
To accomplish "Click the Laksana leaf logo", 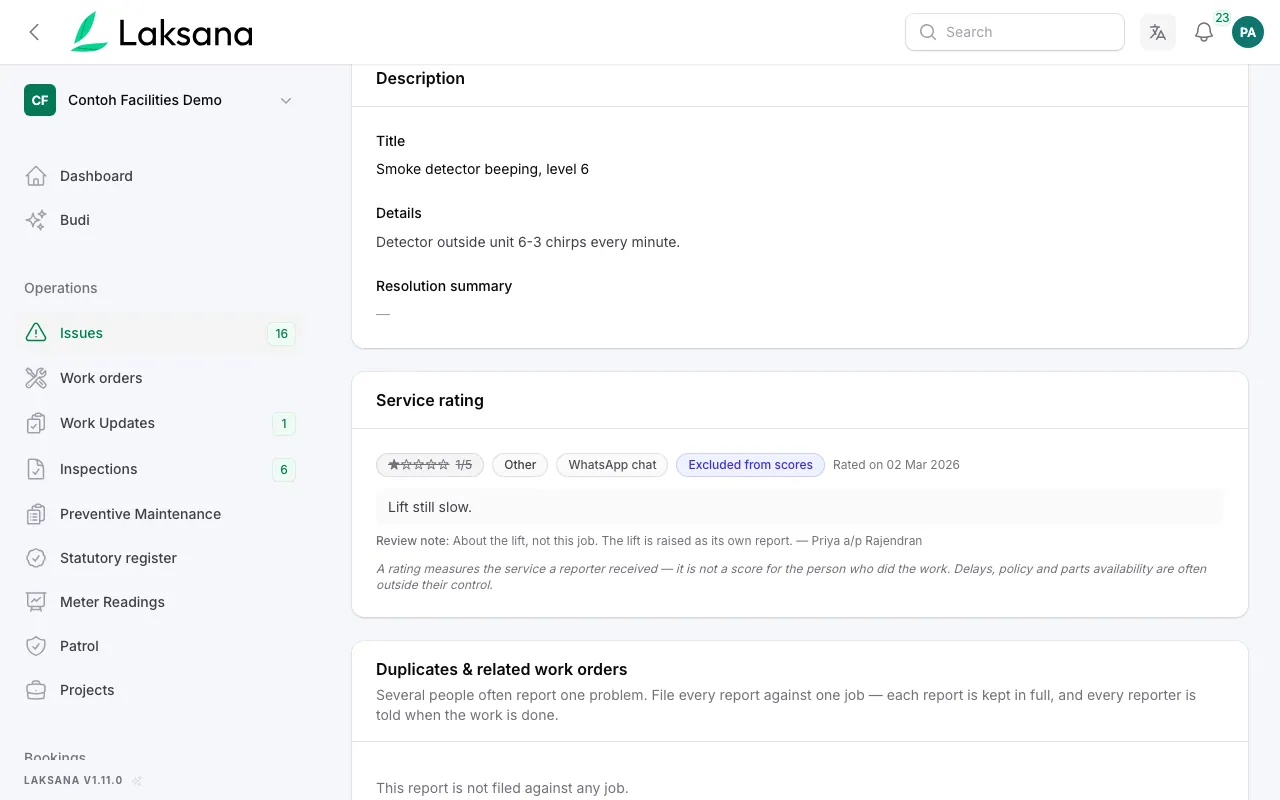I will click(89, 32).
